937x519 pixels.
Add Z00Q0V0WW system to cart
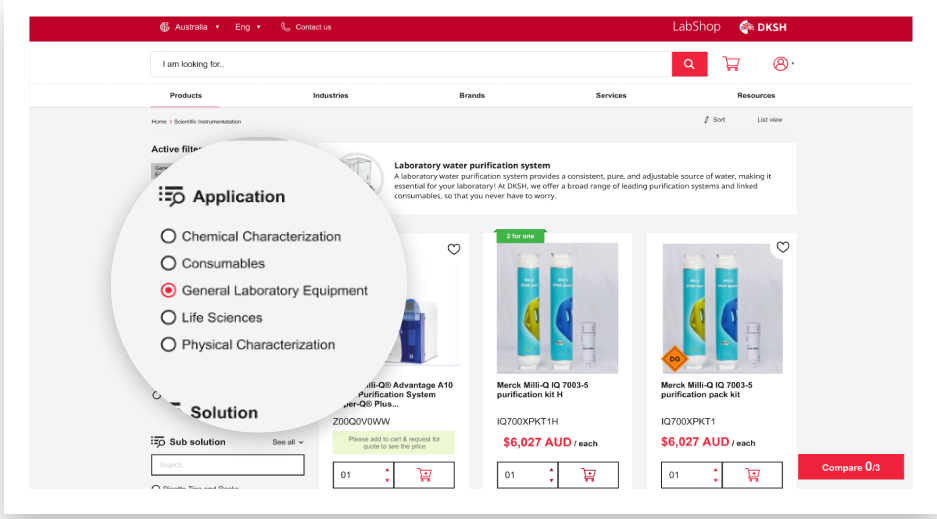tap(424, 475)
